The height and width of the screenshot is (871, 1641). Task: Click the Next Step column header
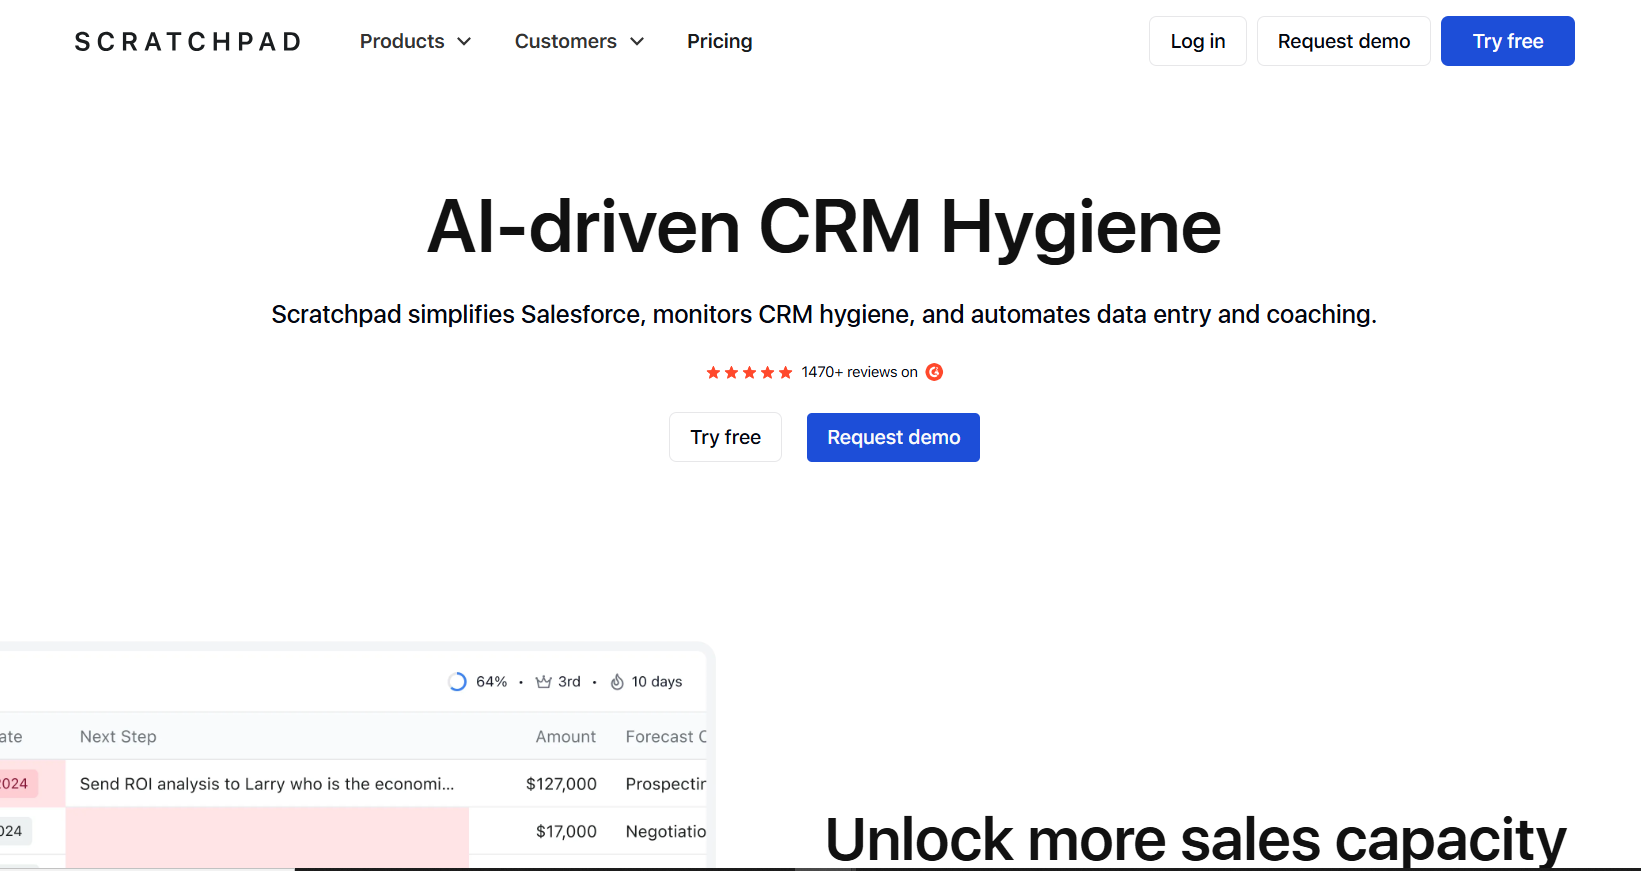(118, 737)
